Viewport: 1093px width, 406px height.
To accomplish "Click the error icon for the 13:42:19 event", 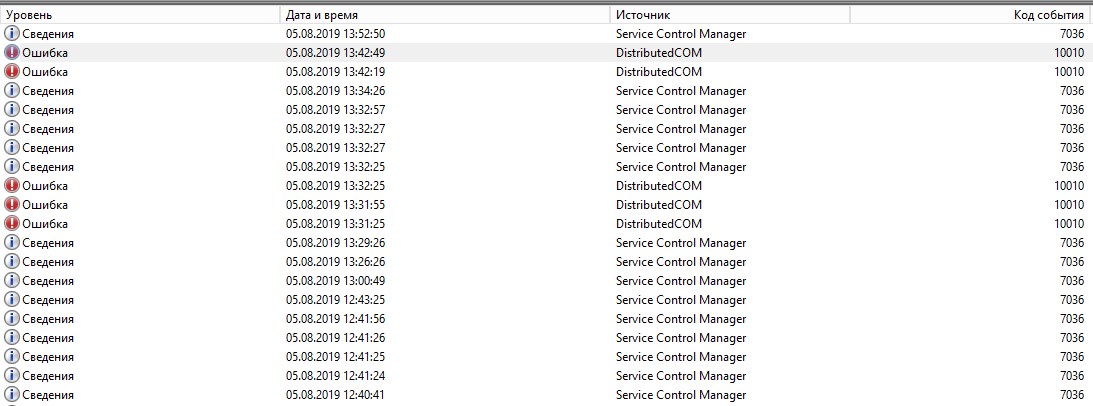I will point(12,72).
